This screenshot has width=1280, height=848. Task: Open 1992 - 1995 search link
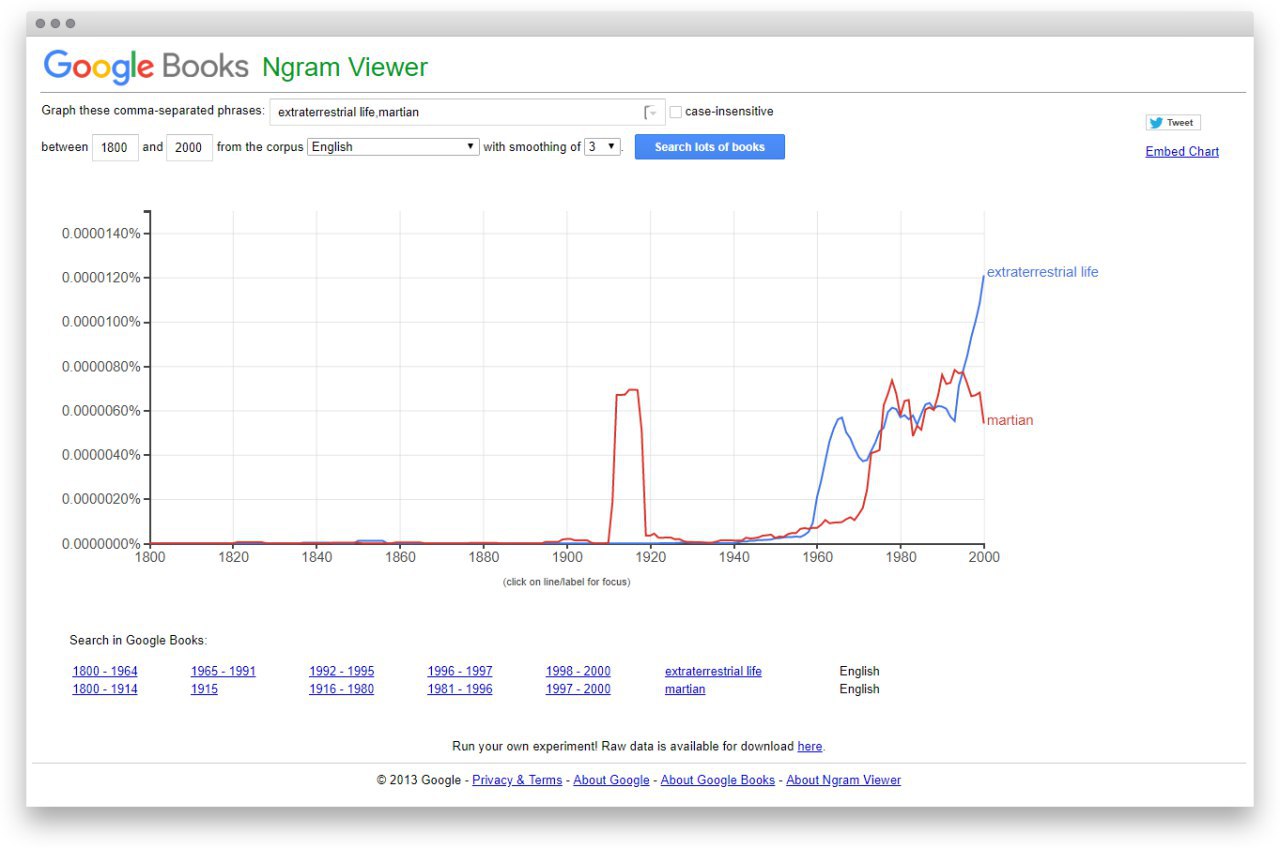click(x=341, y=671)
